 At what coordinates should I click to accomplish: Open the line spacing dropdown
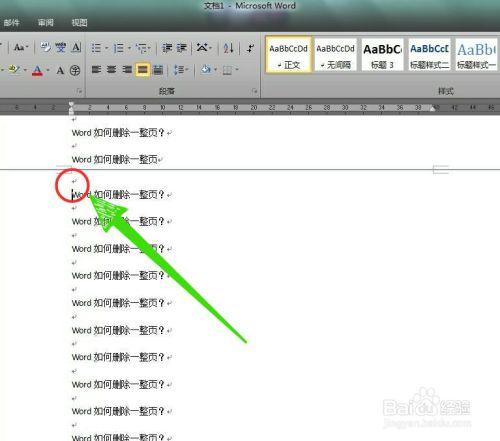[181, 70]
